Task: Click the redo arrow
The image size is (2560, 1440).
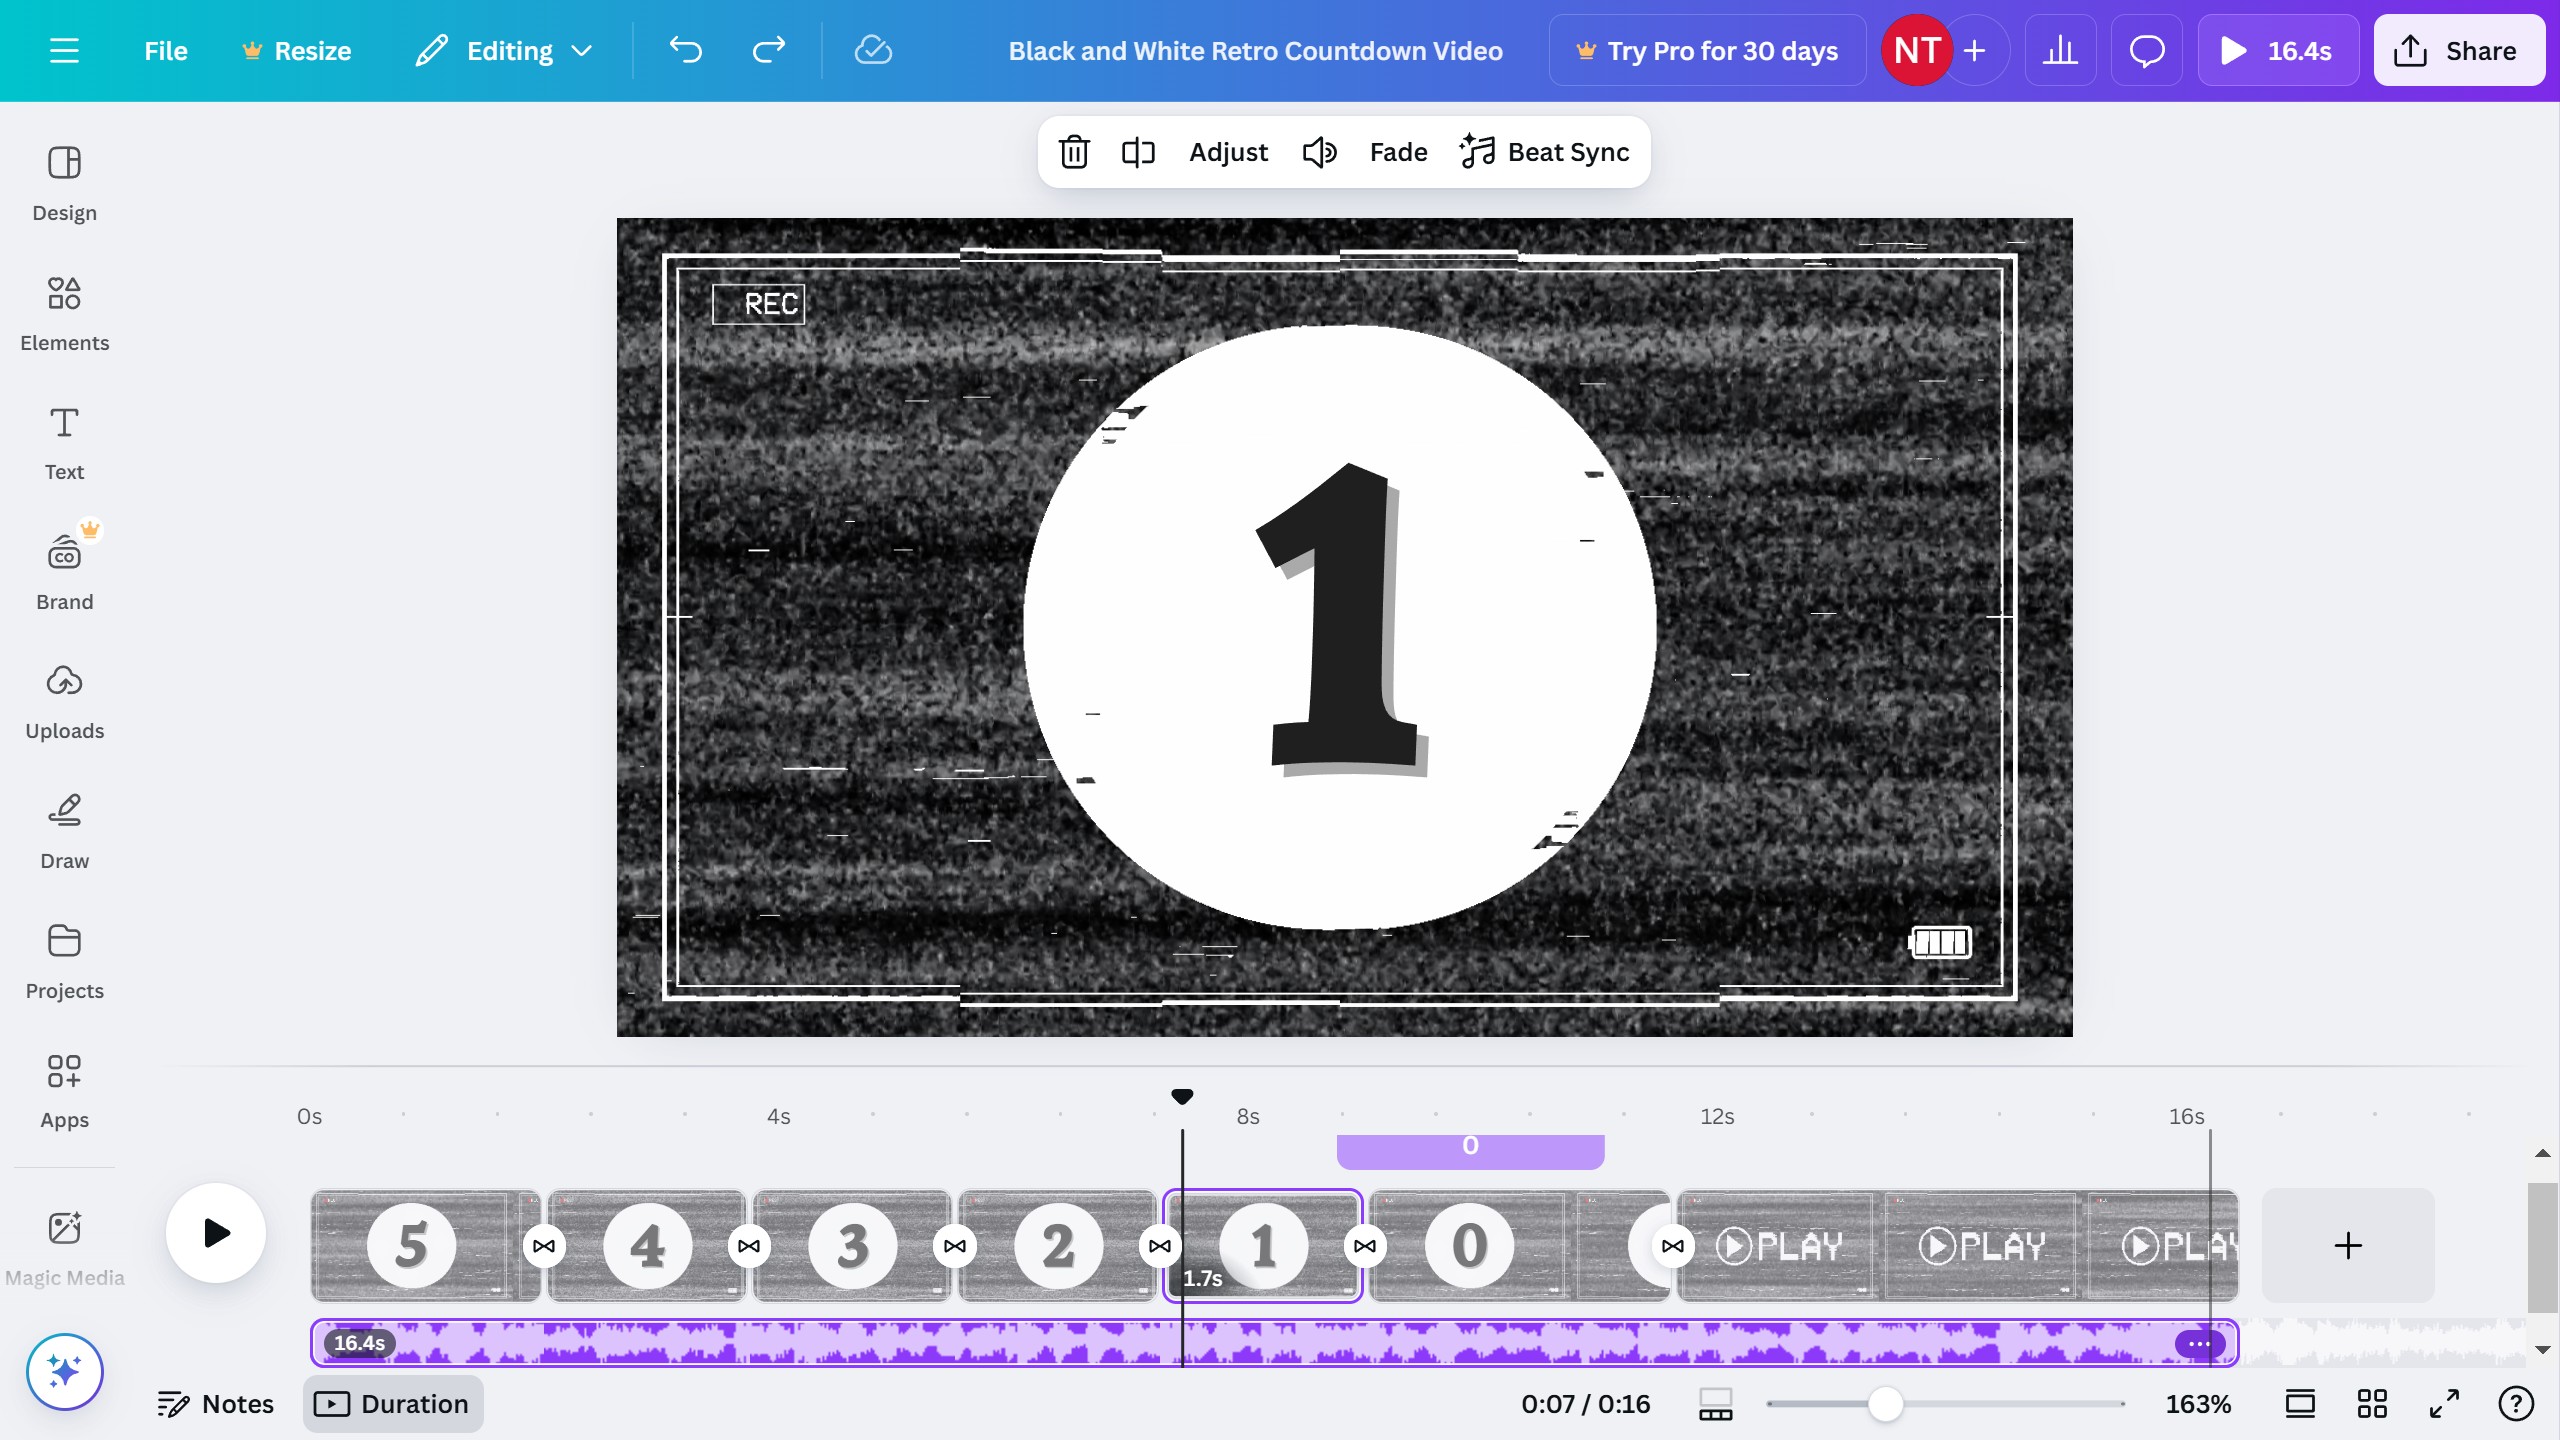Action: pyautogui.click(x=768, y=50)
